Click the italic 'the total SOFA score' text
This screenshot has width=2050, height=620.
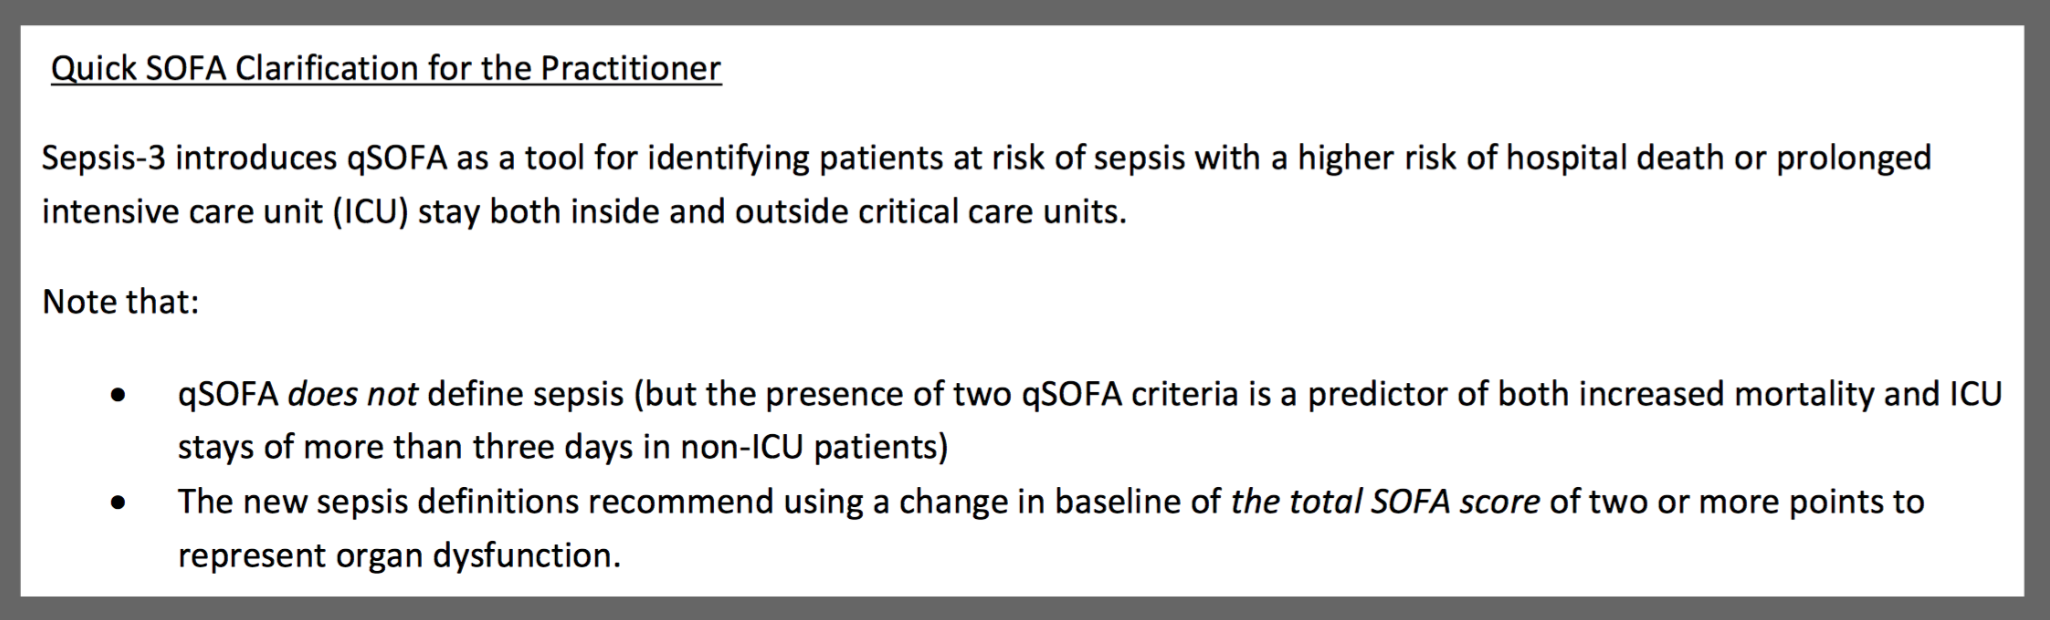tap(1385, 501)
